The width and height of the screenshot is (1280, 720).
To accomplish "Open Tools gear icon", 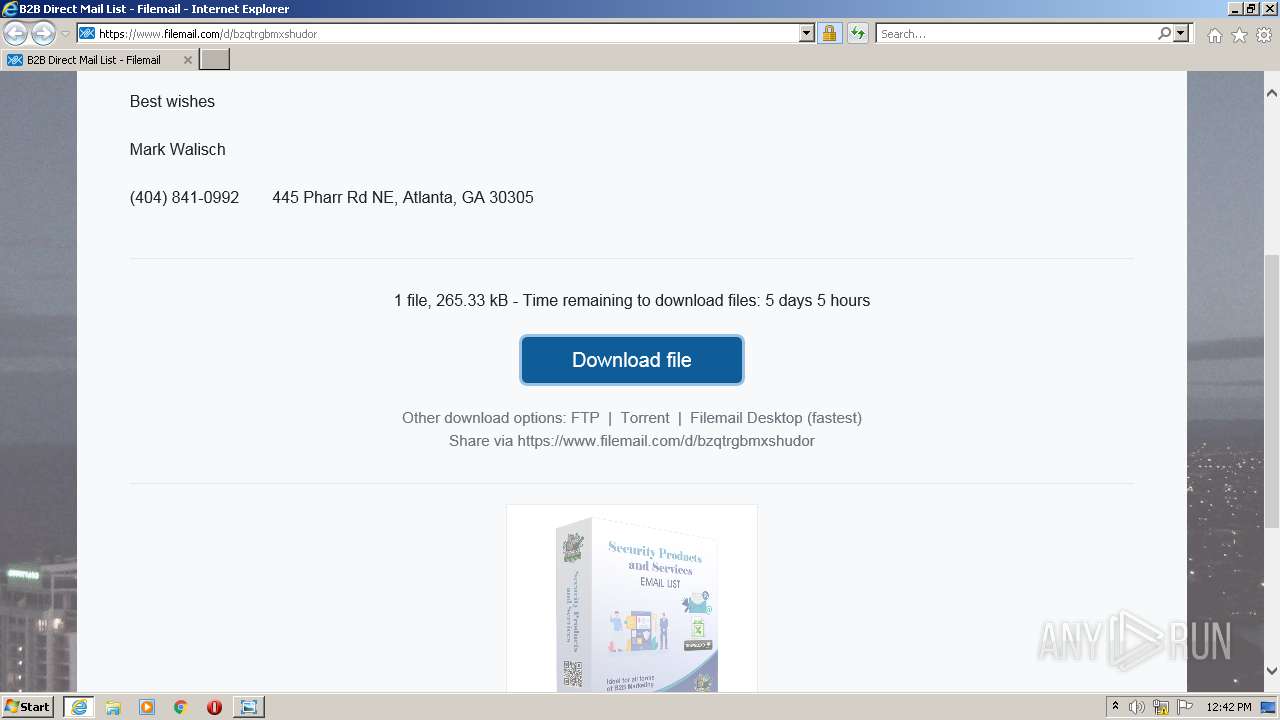I will (x=1264, y=35).
